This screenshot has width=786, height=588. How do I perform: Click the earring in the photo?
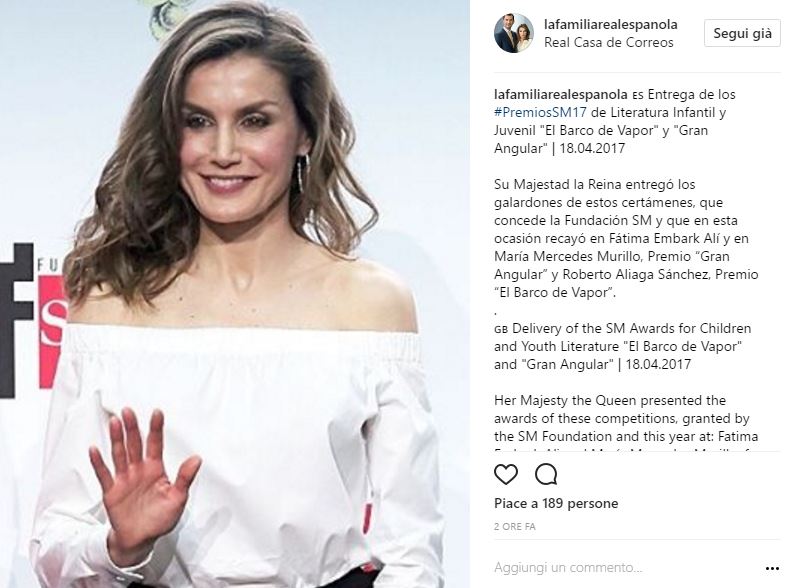coord(303,173)
